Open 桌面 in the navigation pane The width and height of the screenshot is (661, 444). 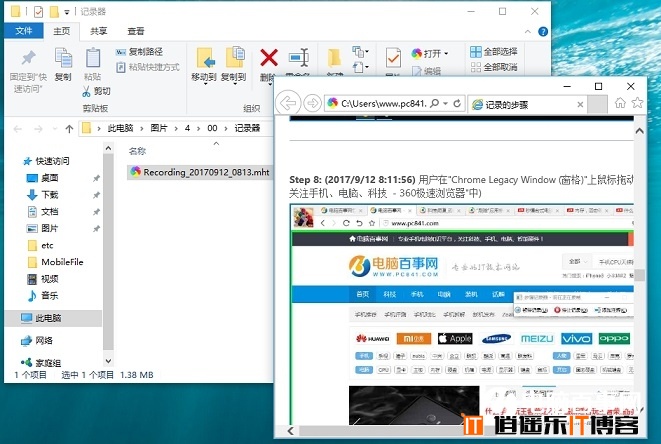(43, 178)
